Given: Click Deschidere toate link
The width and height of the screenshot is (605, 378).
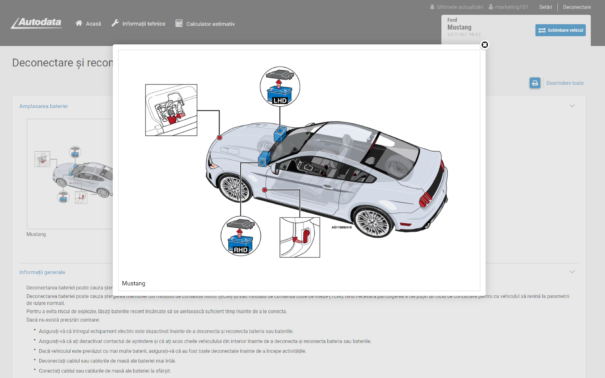Looking at the screenshot, I should pyautogui.click(x=564, y=83).
